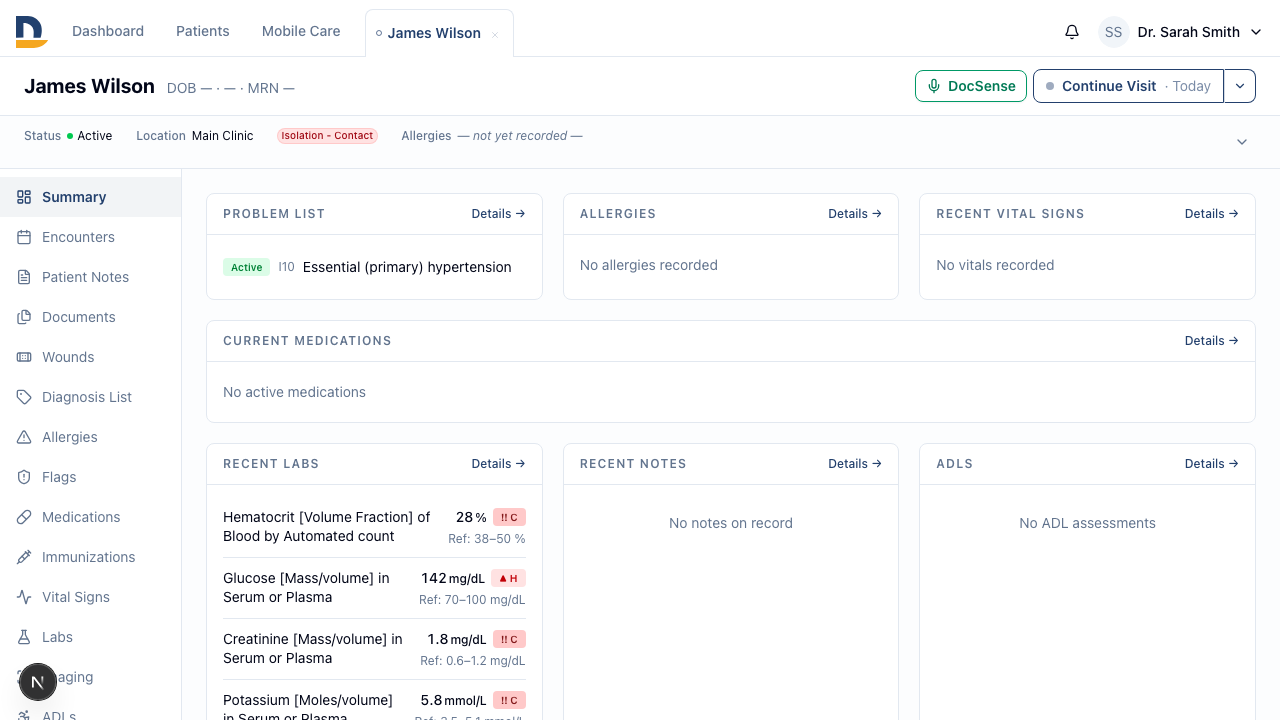Click the Labs flask icon
The height and width of the screenshot is (720, 1280).
[x=24, y=637]
